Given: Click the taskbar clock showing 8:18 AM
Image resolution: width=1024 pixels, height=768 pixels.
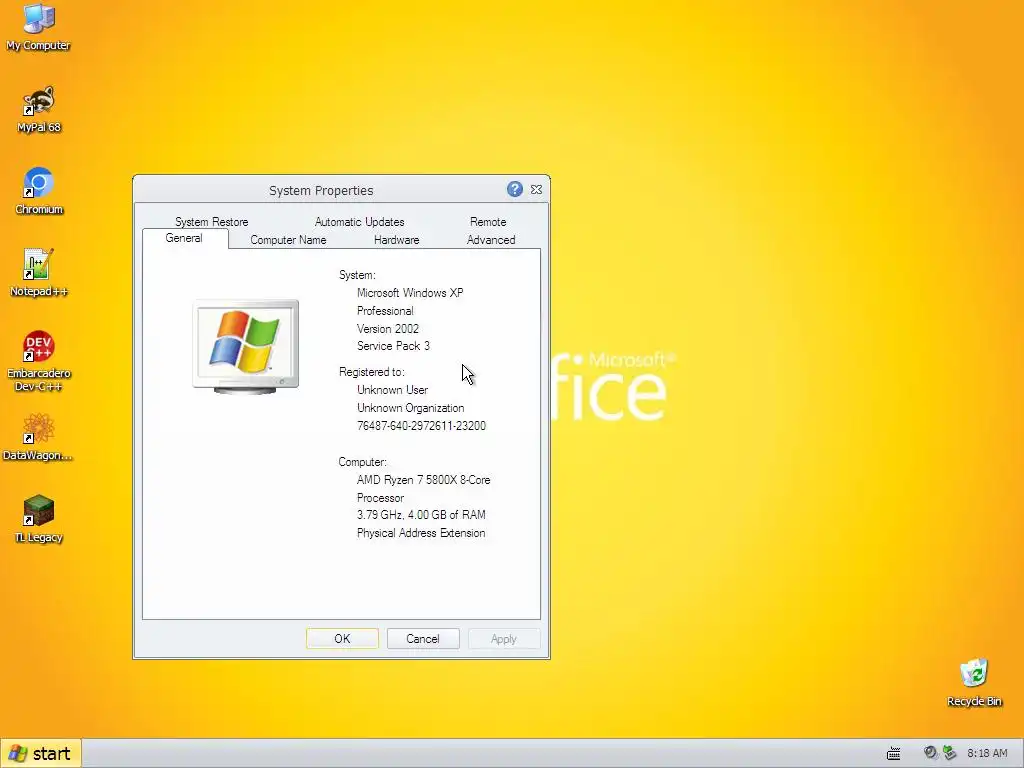Looking at the screenshot, I should 987,754.
